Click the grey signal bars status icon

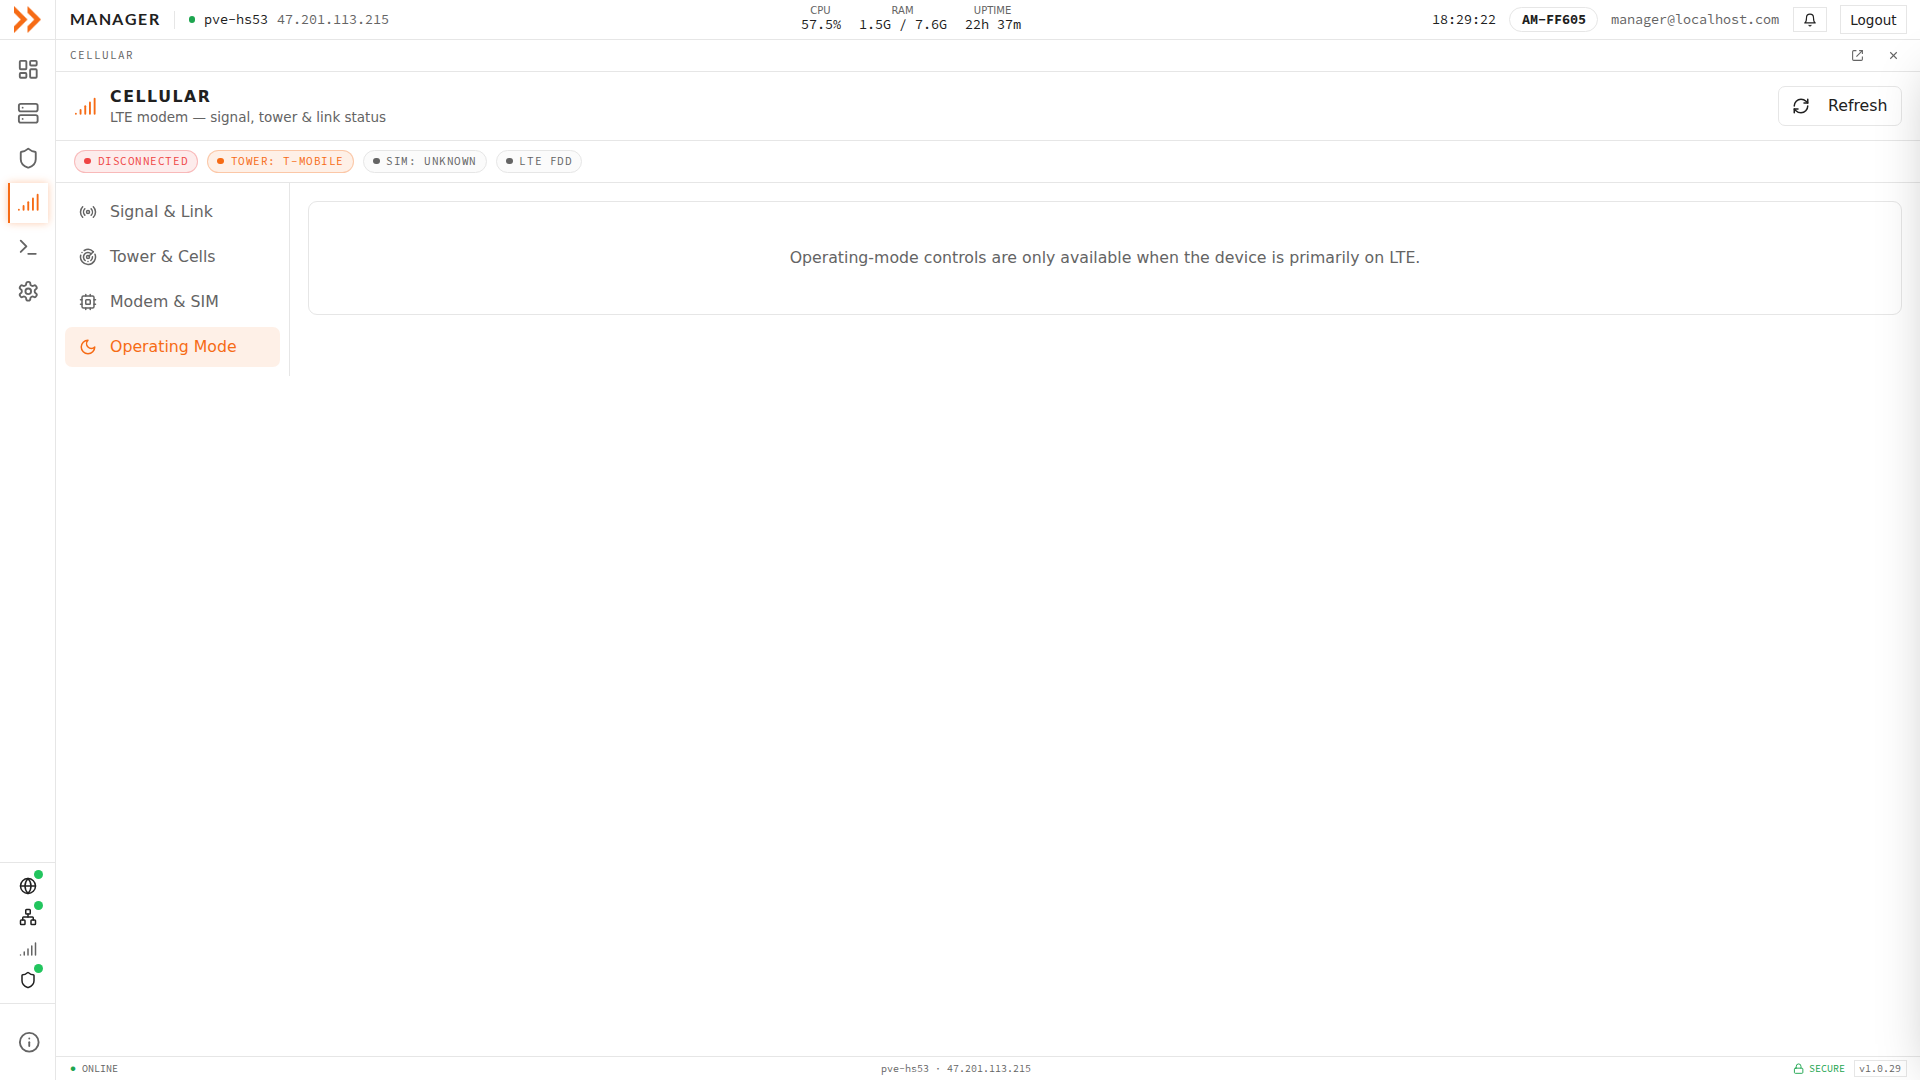[x=28, y=949]
